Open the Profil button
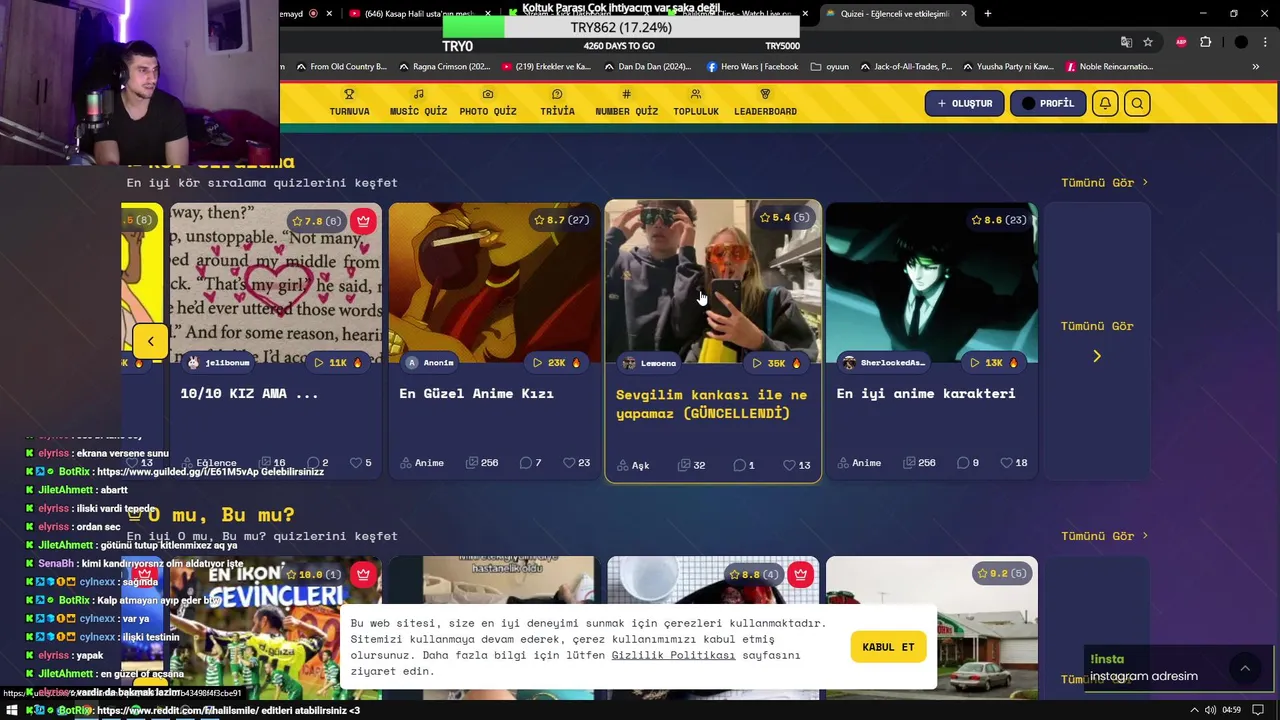The image size is (1280, 720). pos(1048,103)
